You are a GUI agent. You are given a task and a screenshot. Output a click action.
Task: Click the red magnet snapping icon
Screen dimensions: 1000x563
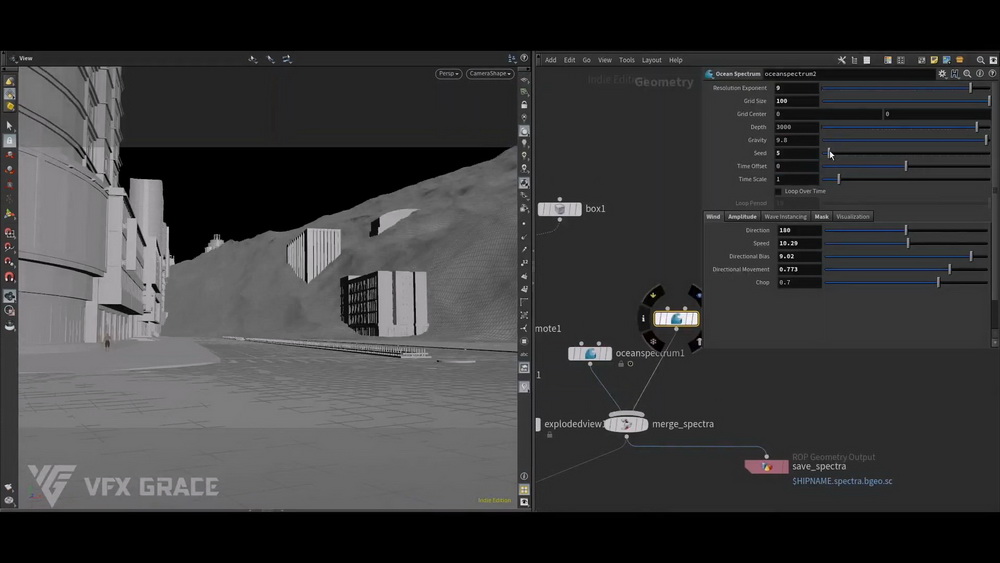click(x=9, y=277)
